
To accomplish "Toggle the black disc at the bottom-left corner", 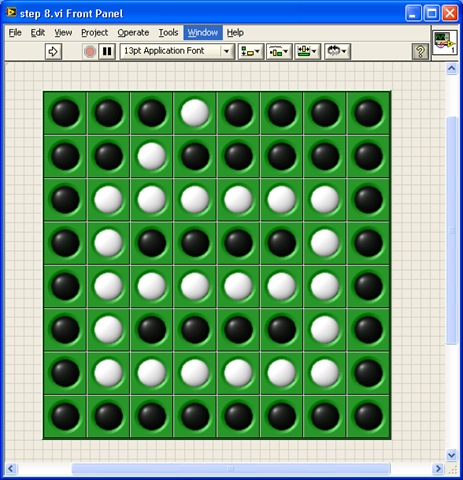I will [65, 416].
